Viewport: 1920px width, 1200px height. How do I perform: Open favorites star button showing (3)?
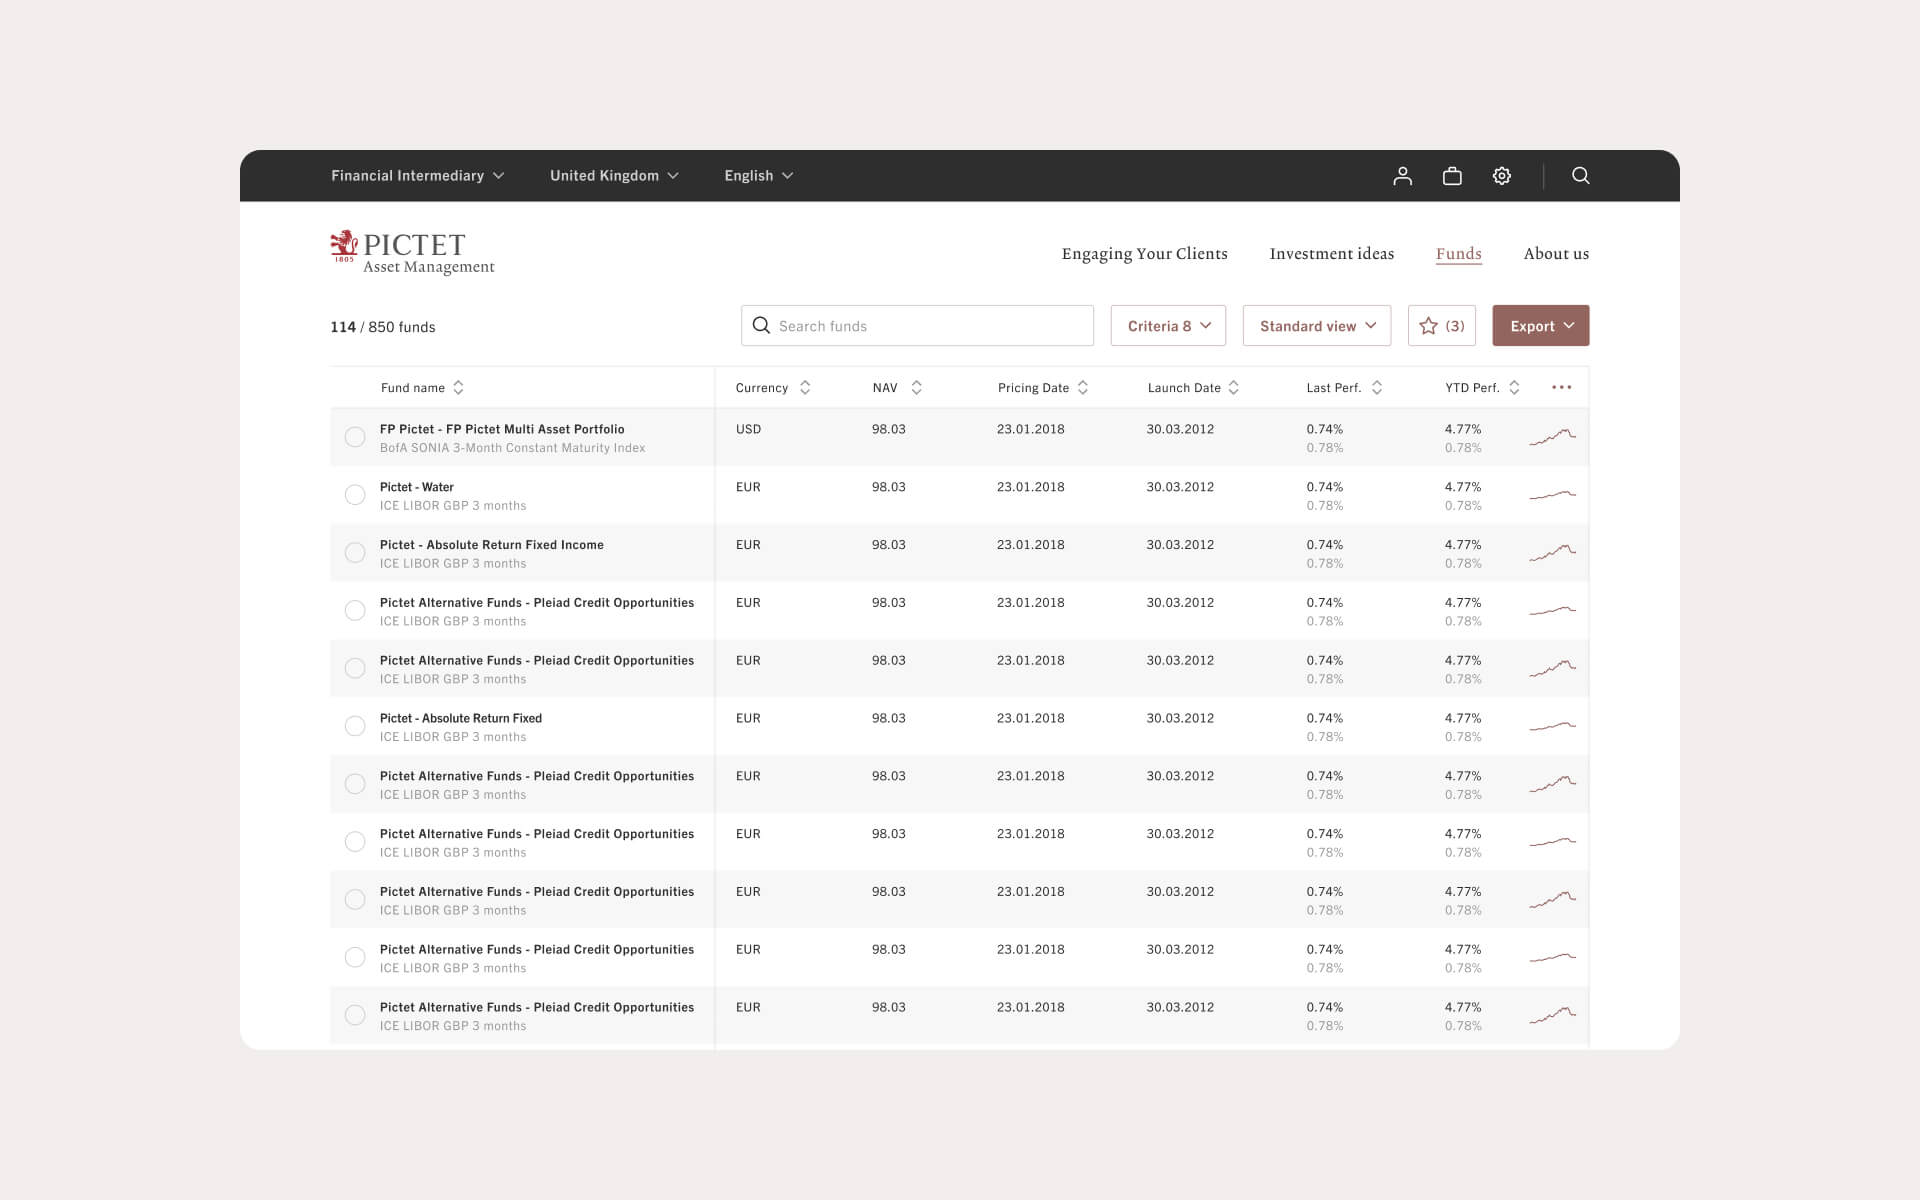click(x=1441, y=326)
